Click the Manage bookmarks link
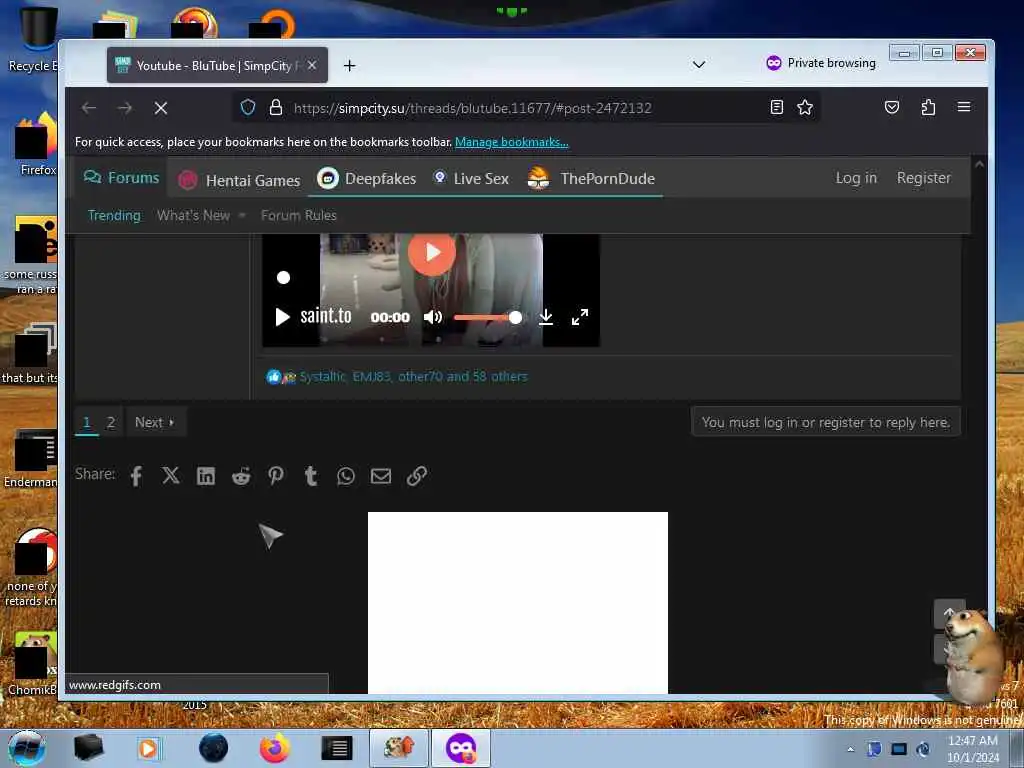 point(511,142)
